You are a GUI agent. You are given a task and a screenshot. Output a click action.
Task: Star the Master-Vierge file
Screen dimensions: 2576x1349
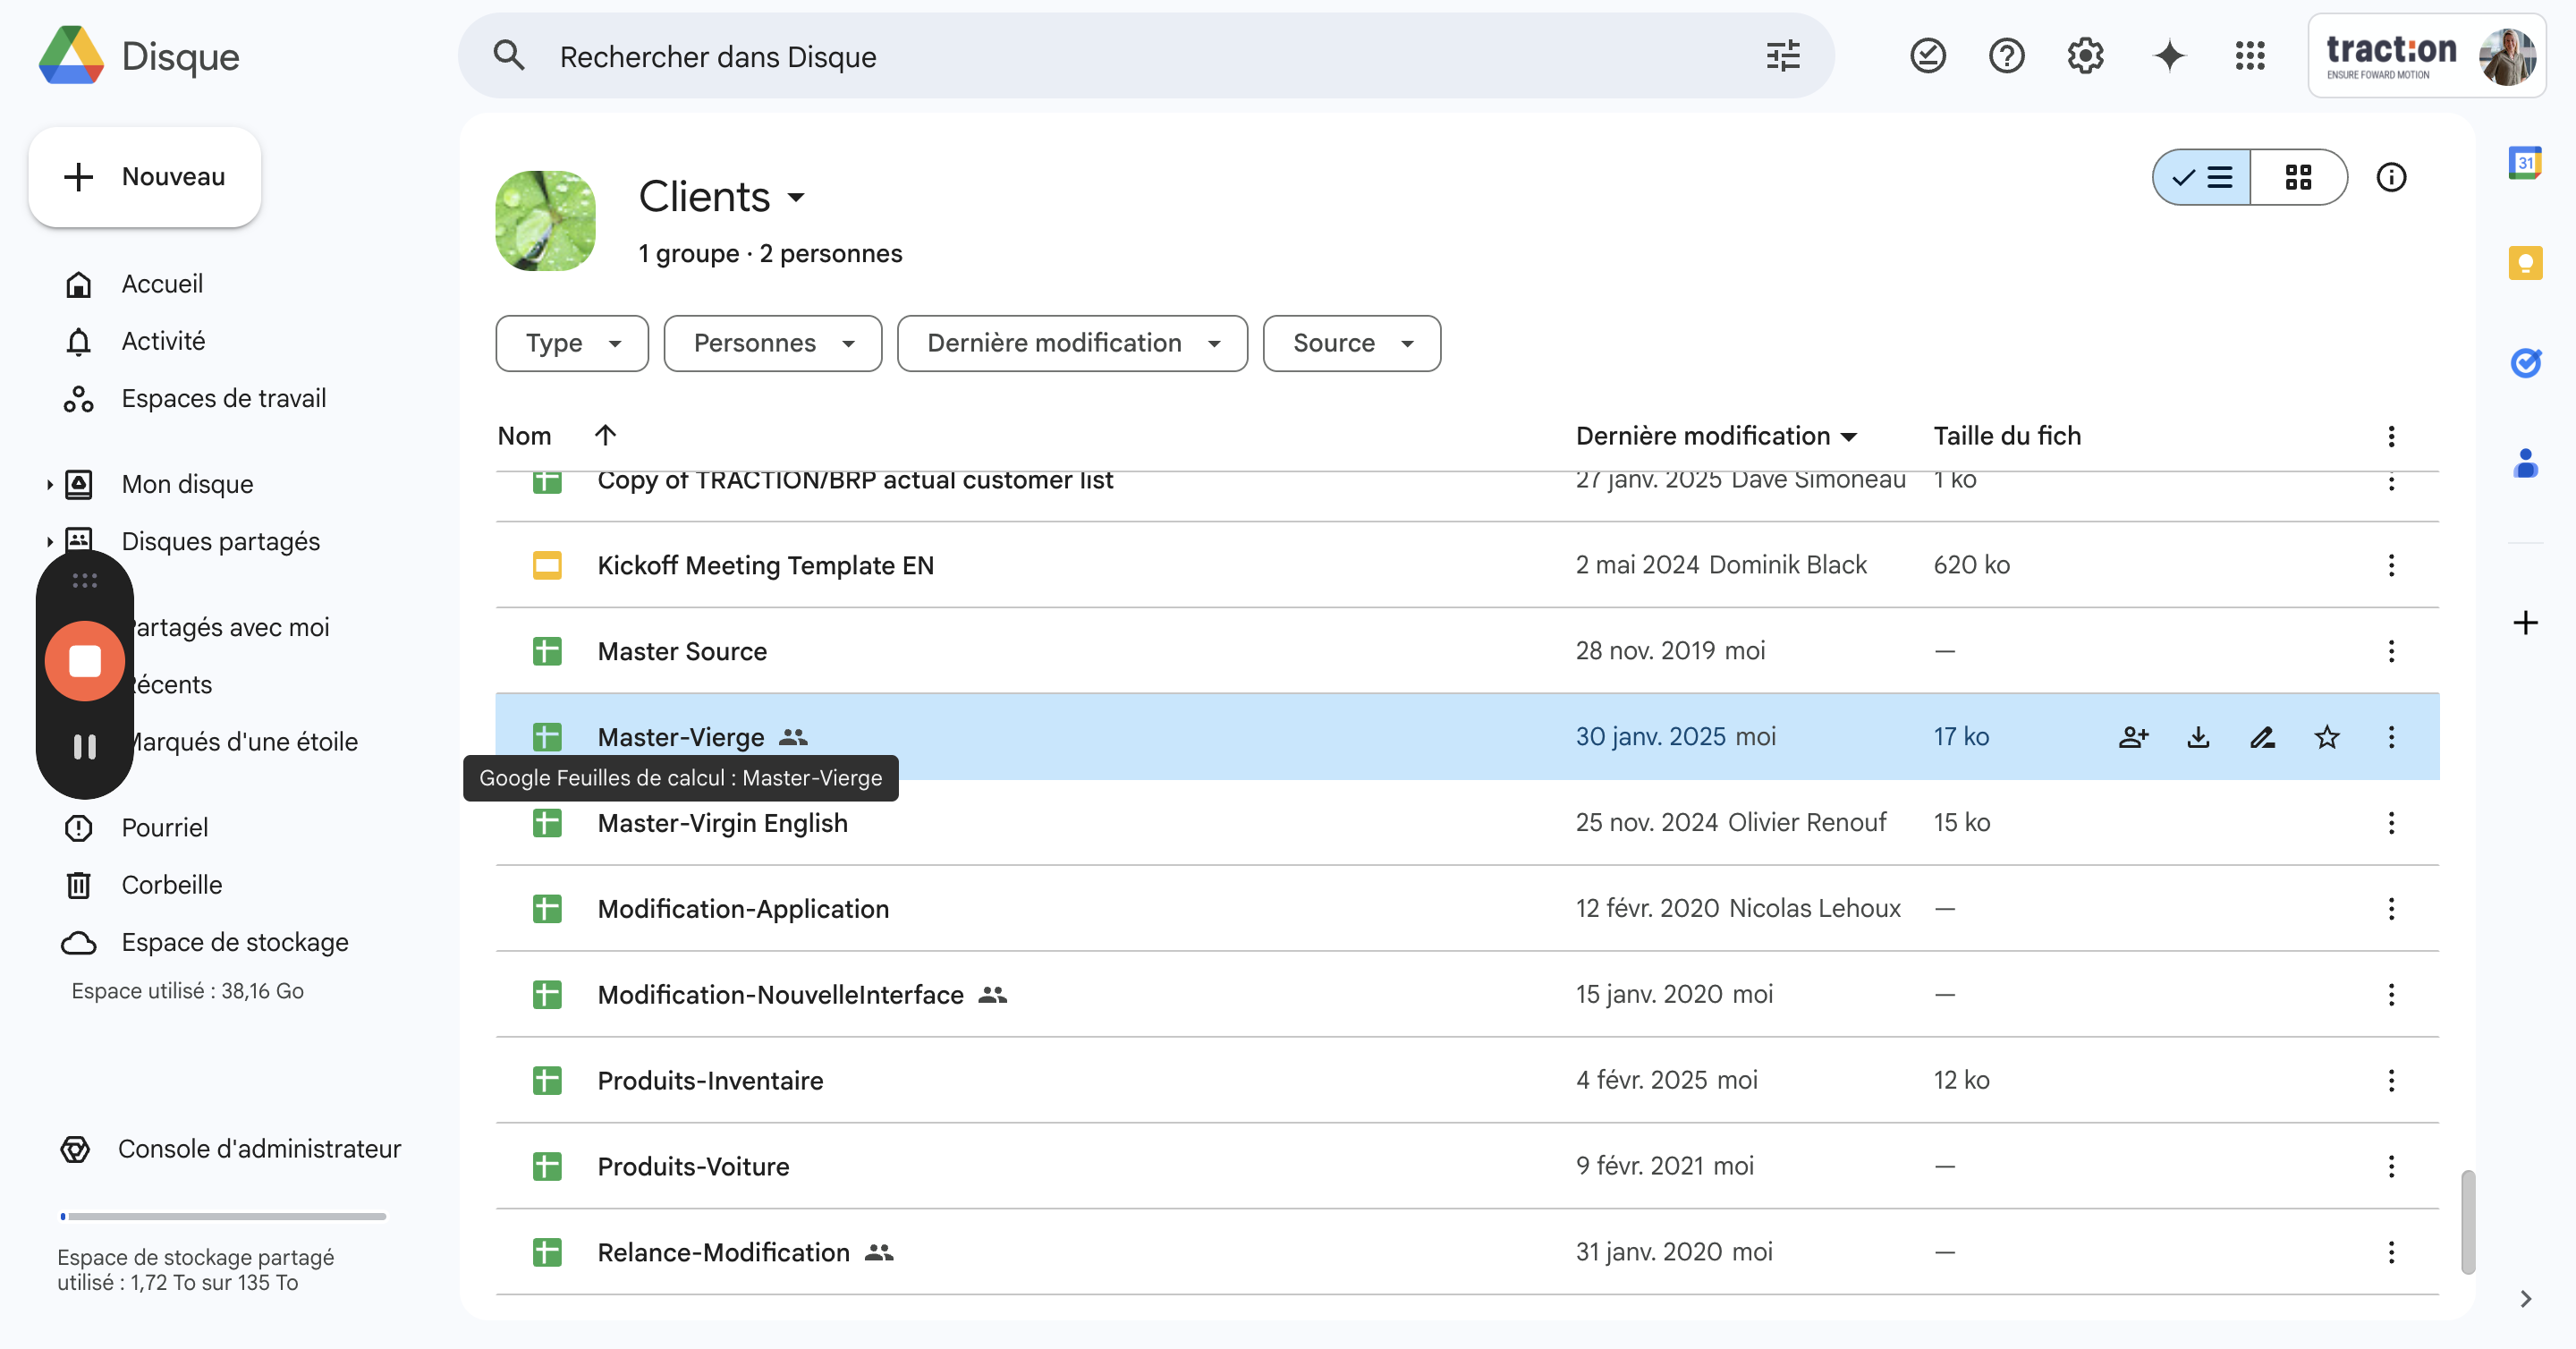tap(2327, 737)
